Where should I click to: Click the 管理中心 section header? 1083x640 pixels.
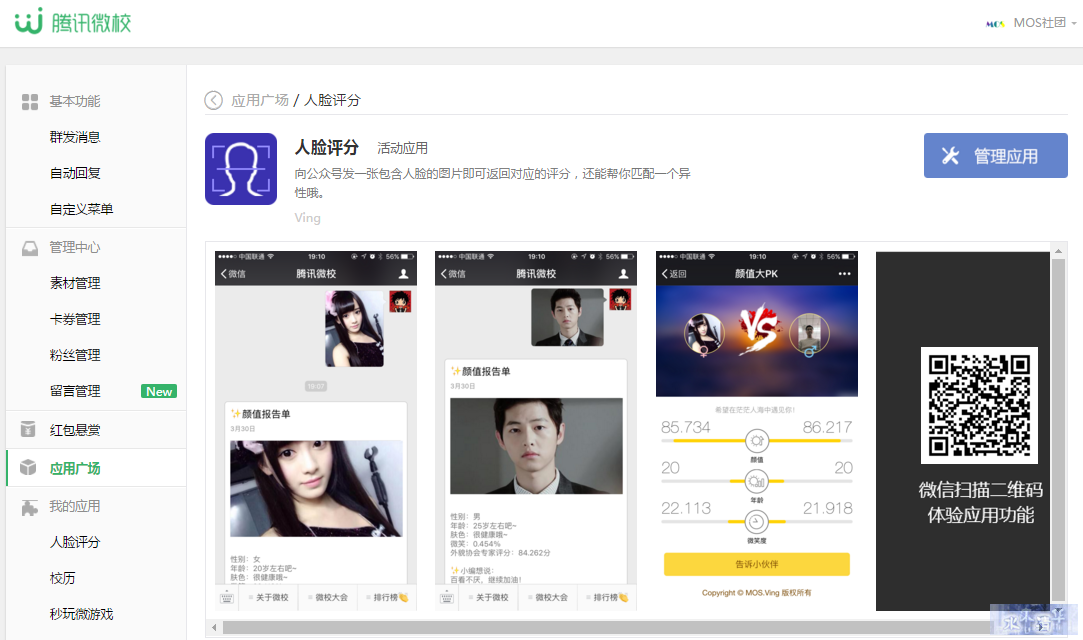tap(75, 247)
